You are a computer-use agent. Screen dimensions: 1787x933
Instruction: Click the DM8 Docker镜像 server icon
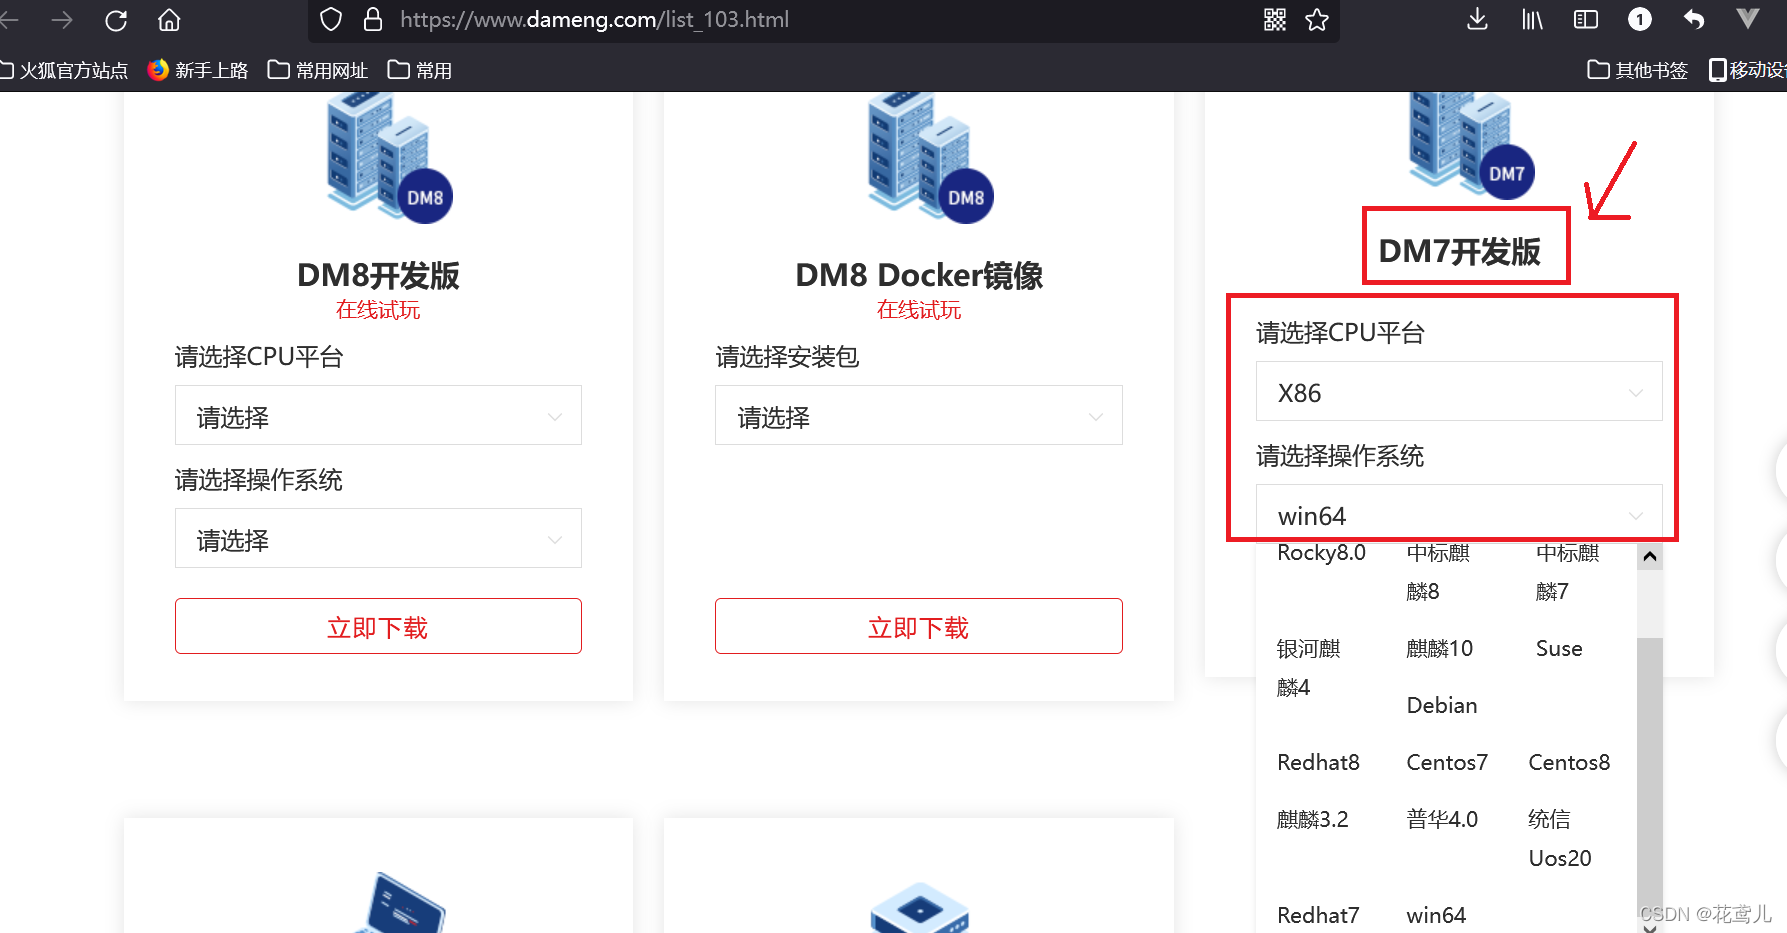point(930,157)
